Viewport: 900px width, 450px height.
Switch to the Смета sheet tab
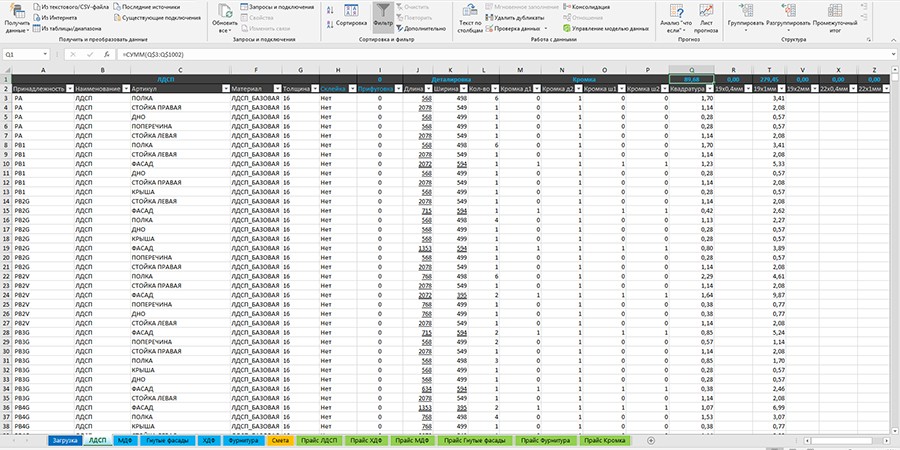[280, 440]
